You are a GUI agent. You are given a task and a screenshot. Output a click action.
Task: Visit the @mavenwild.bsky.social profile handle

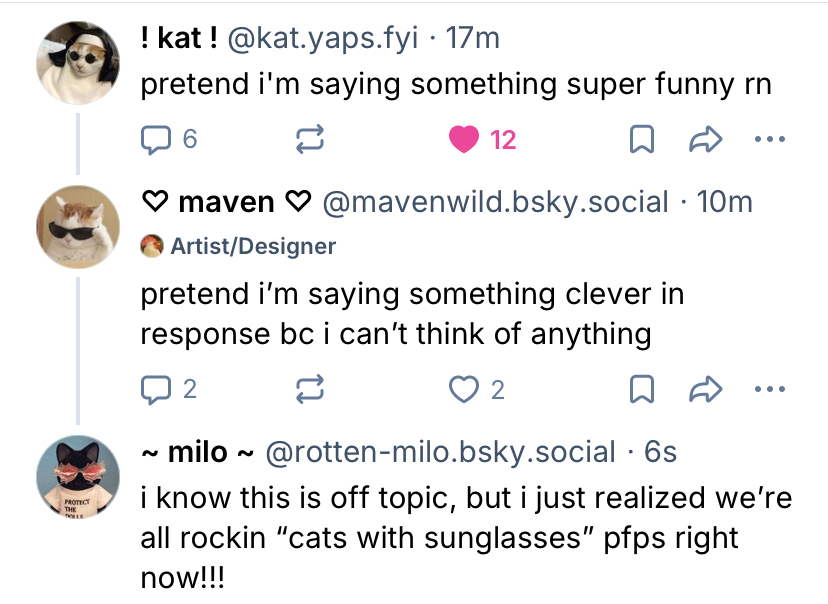pos(494,202)
